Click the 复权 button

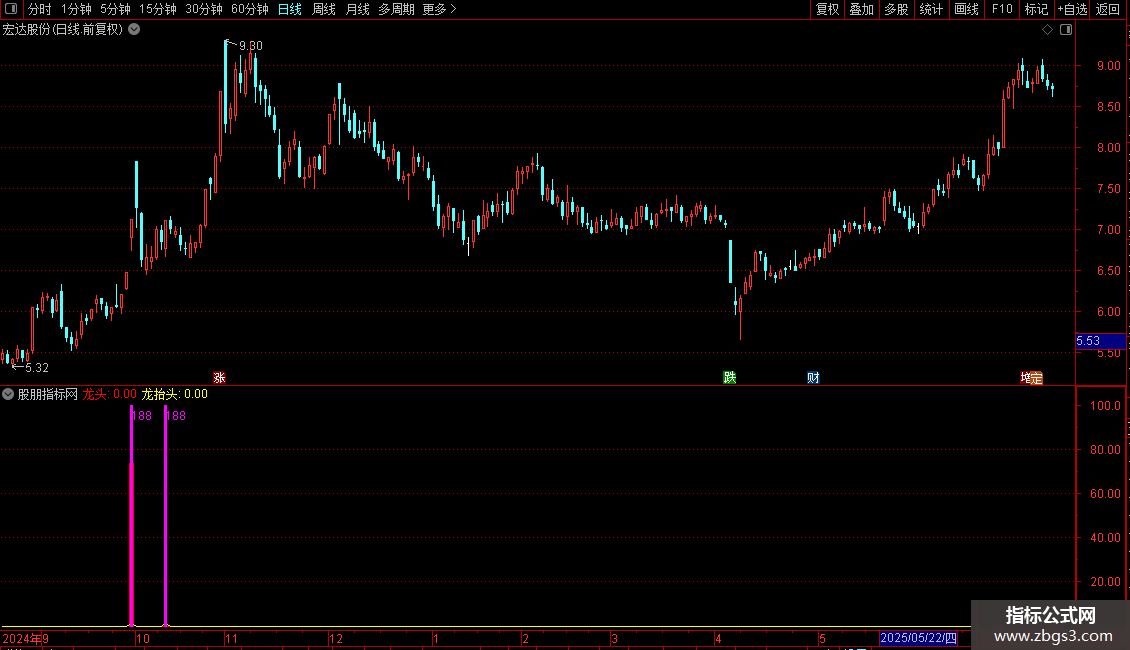[827, 9]
